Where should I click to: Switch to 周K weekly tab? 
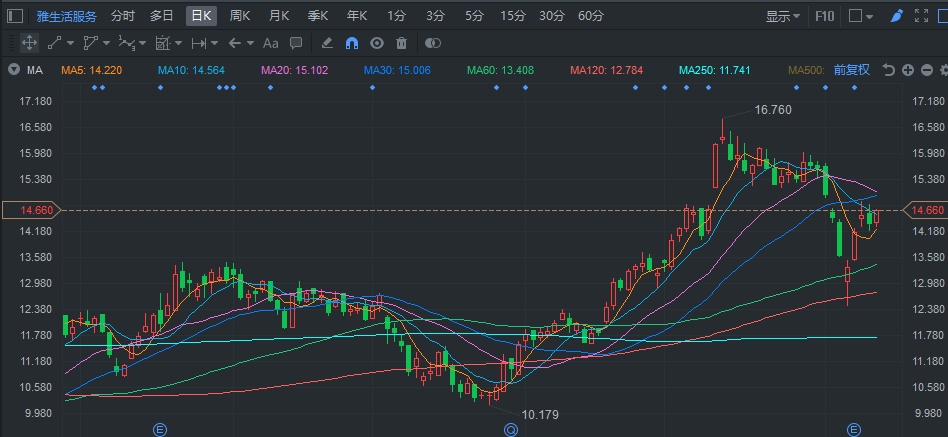click(240, 16)
